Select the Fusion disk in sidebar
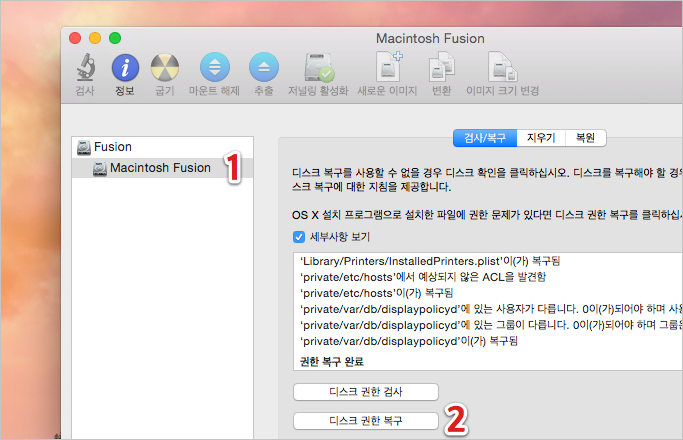 pyautogui.click(x=162, y=147)
